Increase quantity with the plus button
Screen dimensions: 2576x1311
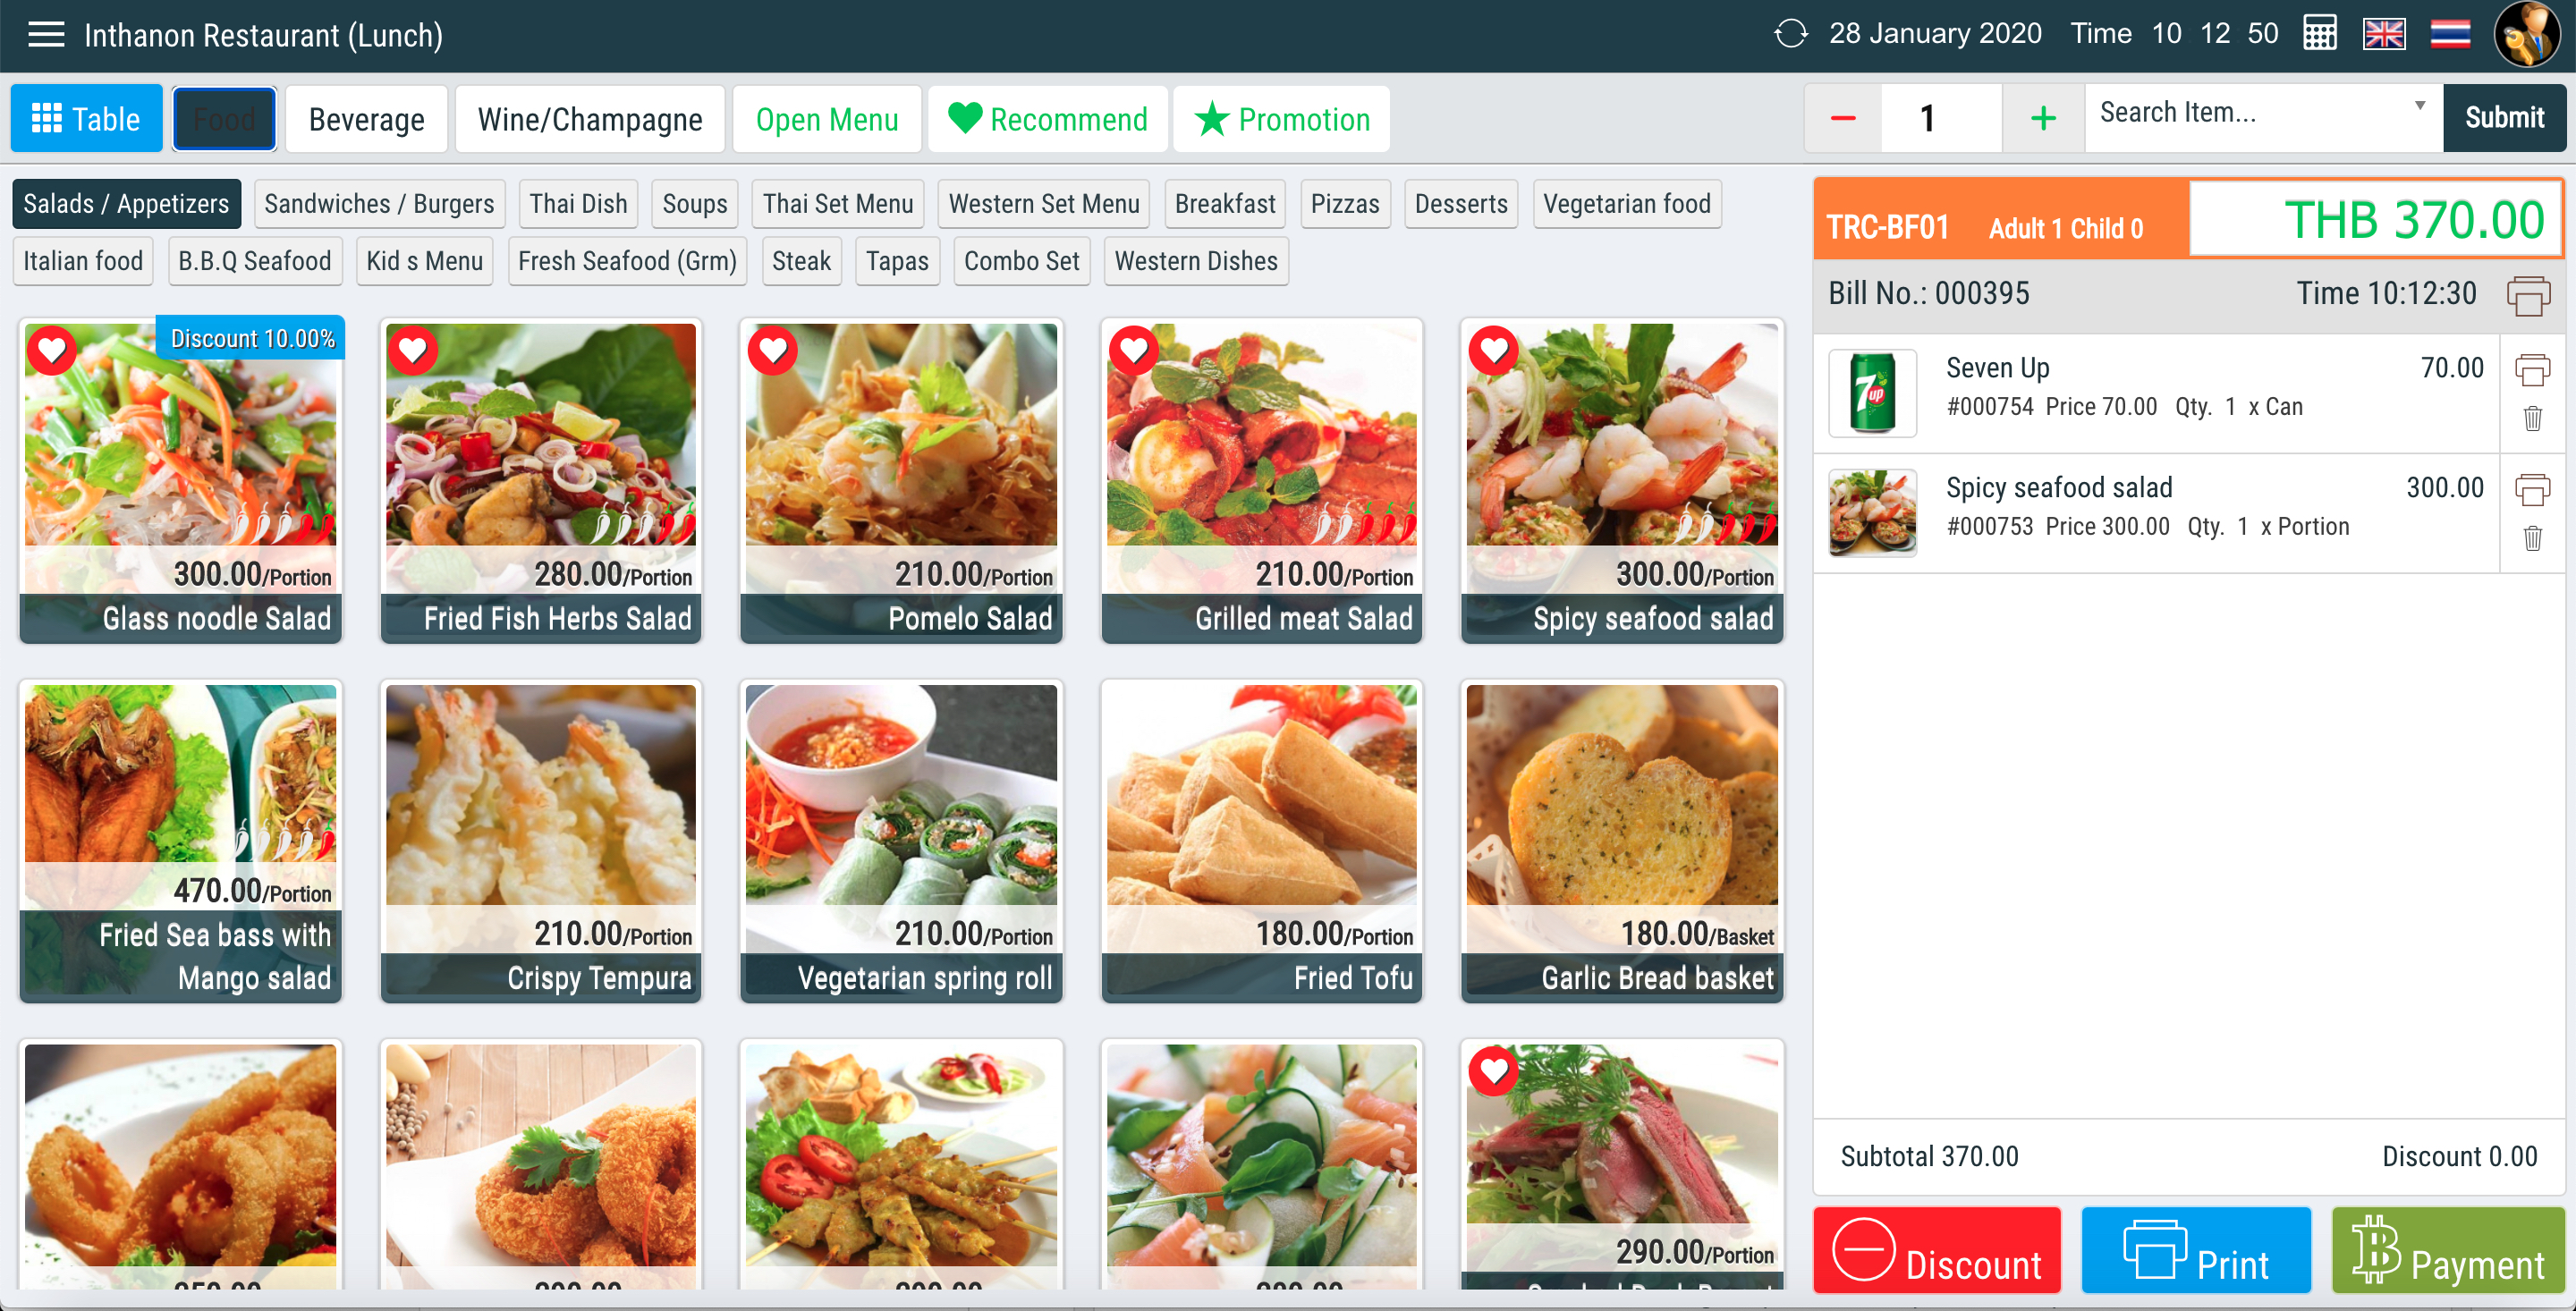2043,118
